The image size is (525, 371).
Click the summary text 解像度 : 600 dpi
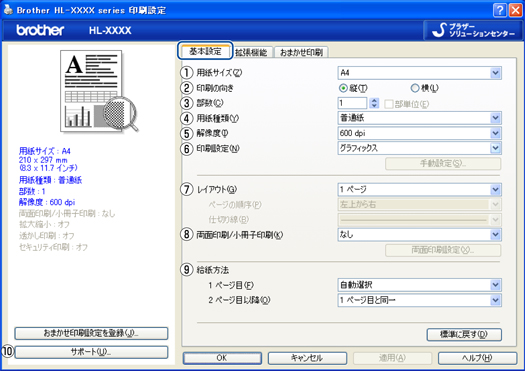click(x=47, y=202)
